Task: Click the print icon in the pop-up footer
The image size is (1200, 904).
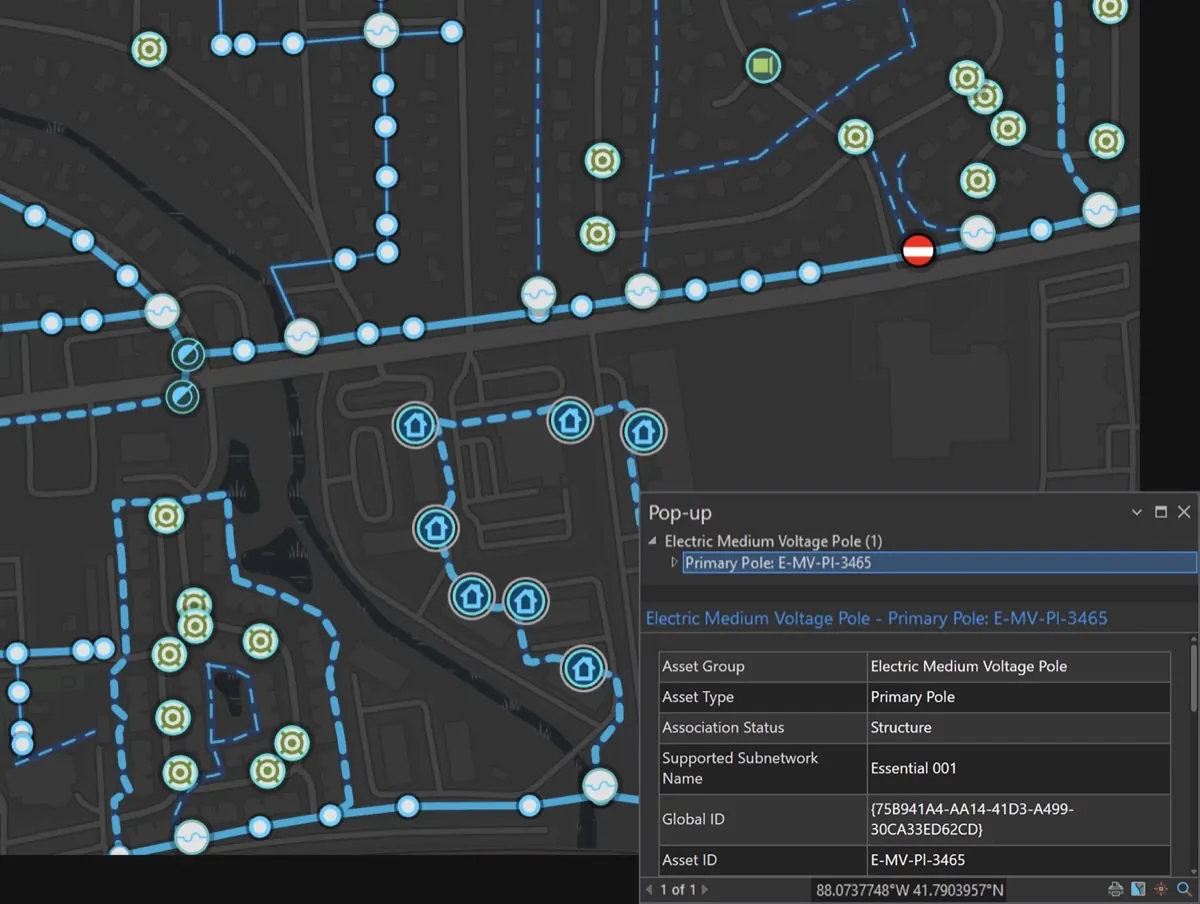Action: click(1116, 889)
